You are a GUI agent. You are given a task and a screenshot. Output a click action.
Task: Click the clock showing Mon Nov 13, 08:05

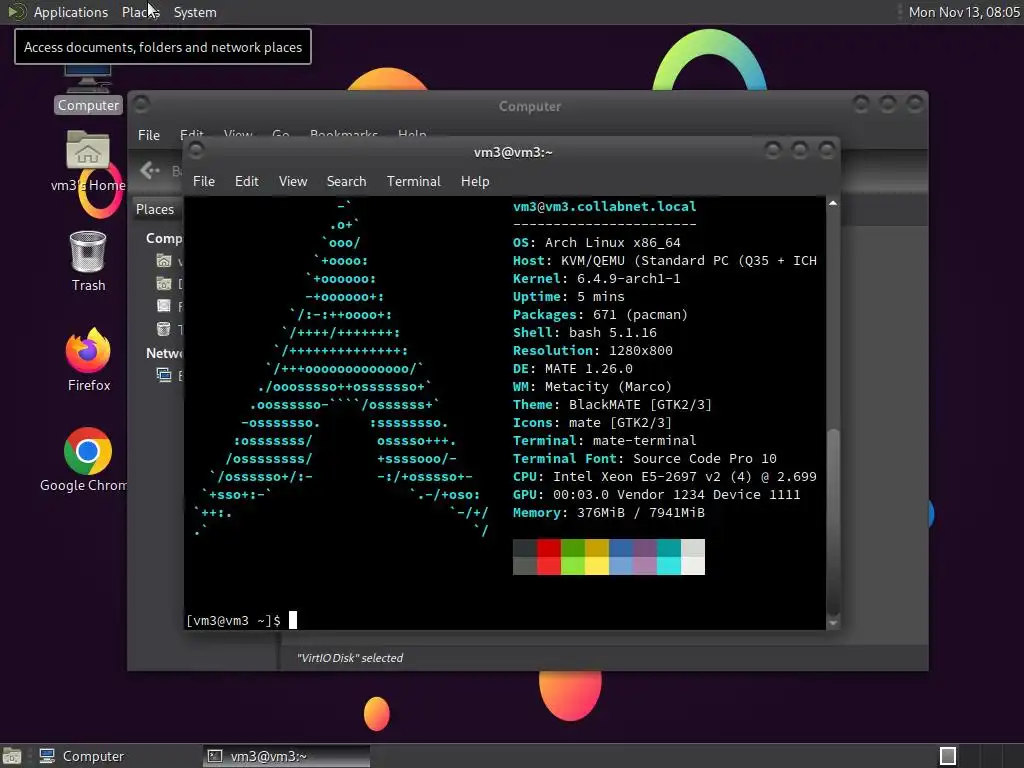point(964,12)
